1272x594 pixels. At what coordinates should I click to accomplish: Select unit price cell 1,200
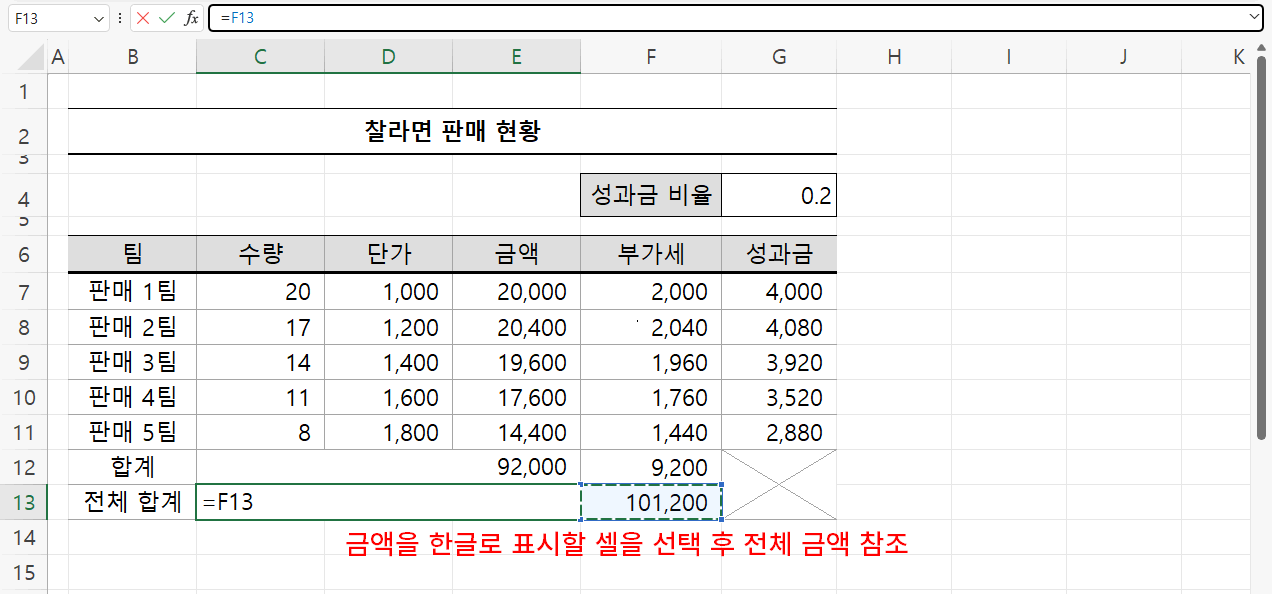388,327
